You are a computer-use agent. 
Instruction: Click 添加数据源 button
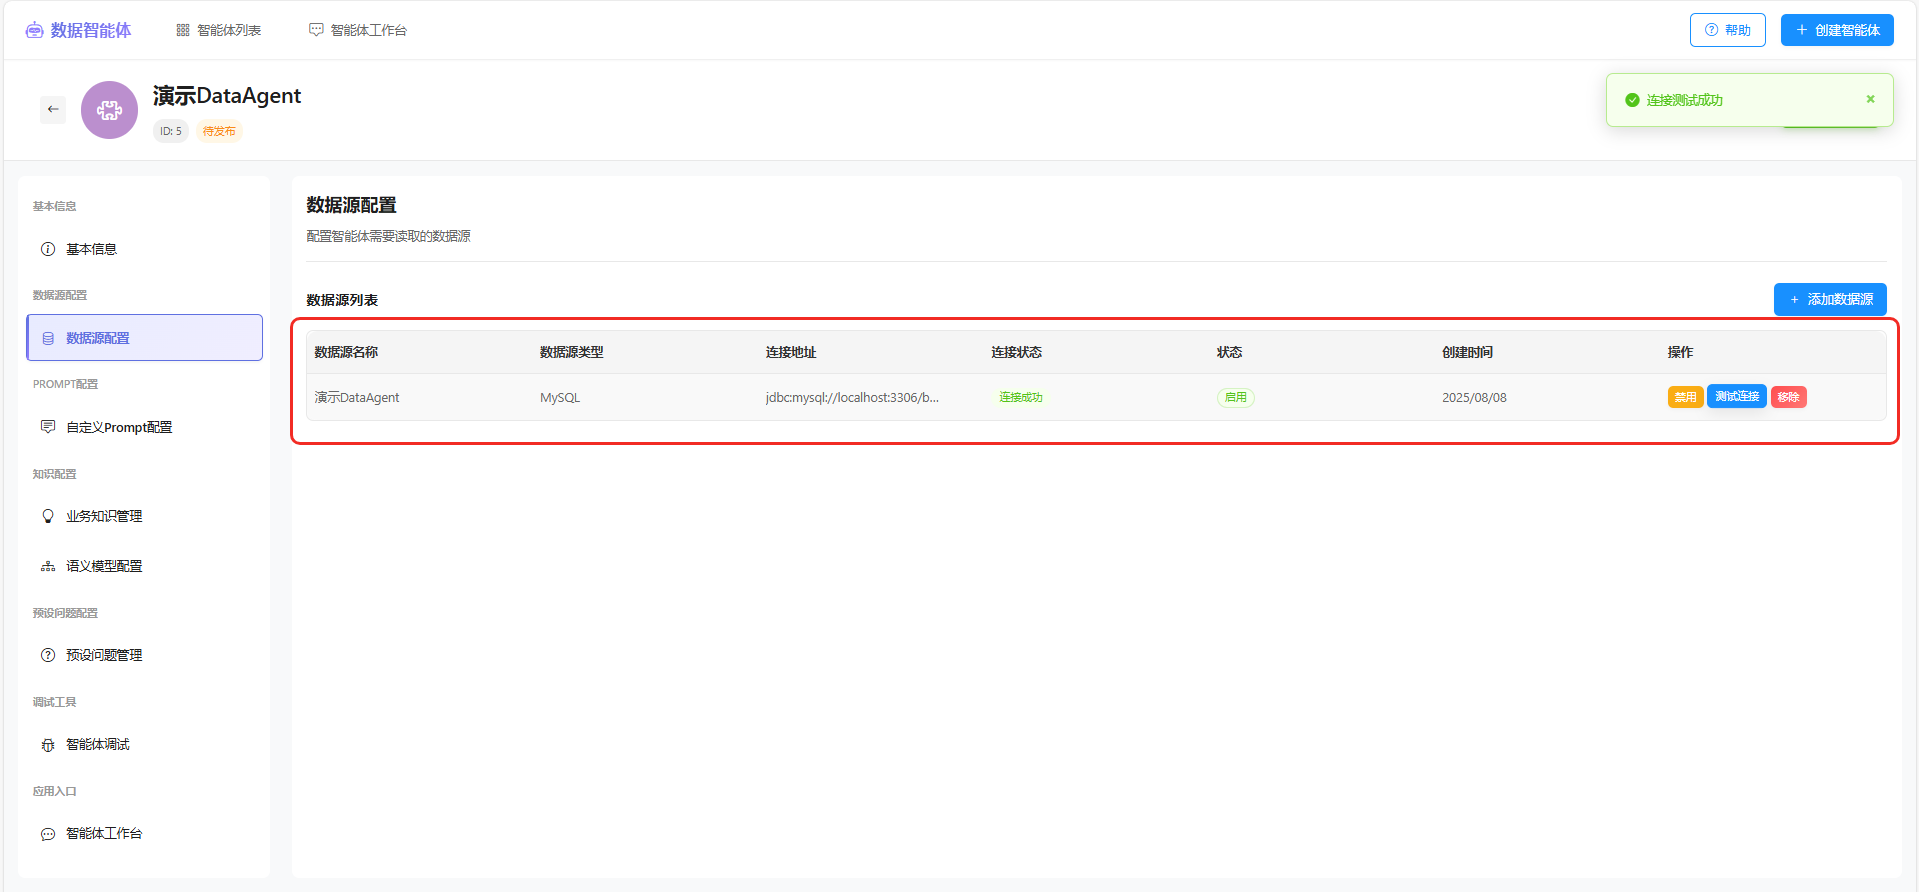(x=1829, y=299)
